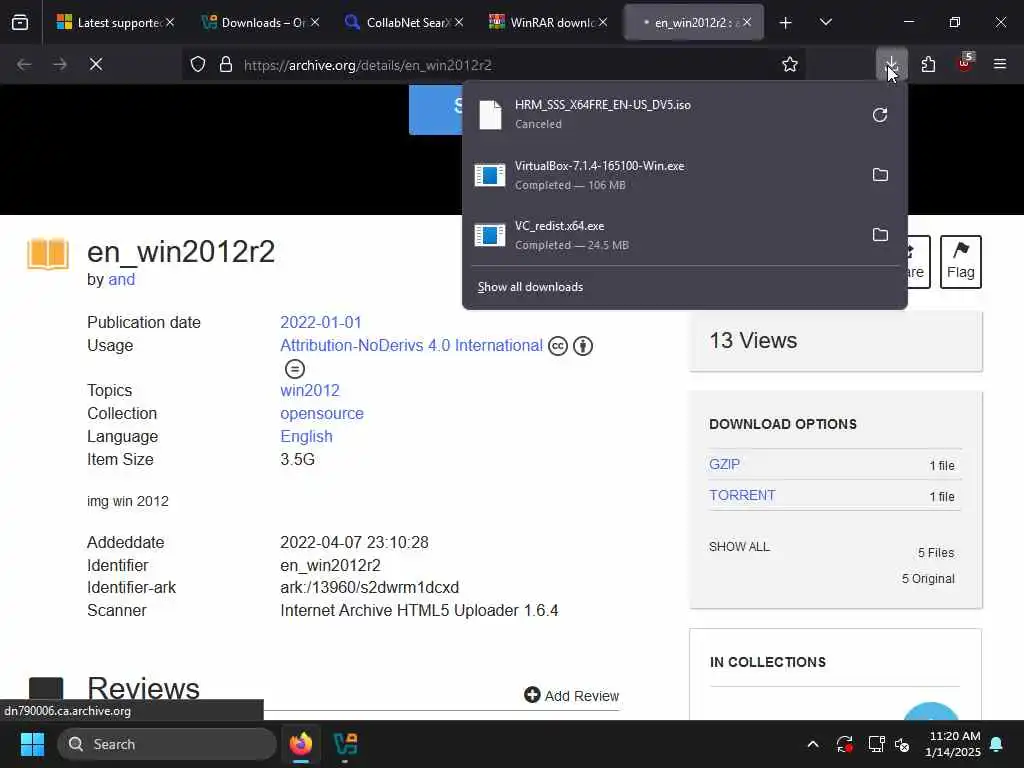Open the uploader link 'and'
Screen dimensions: 1024x768
click(x=121, y=280)
